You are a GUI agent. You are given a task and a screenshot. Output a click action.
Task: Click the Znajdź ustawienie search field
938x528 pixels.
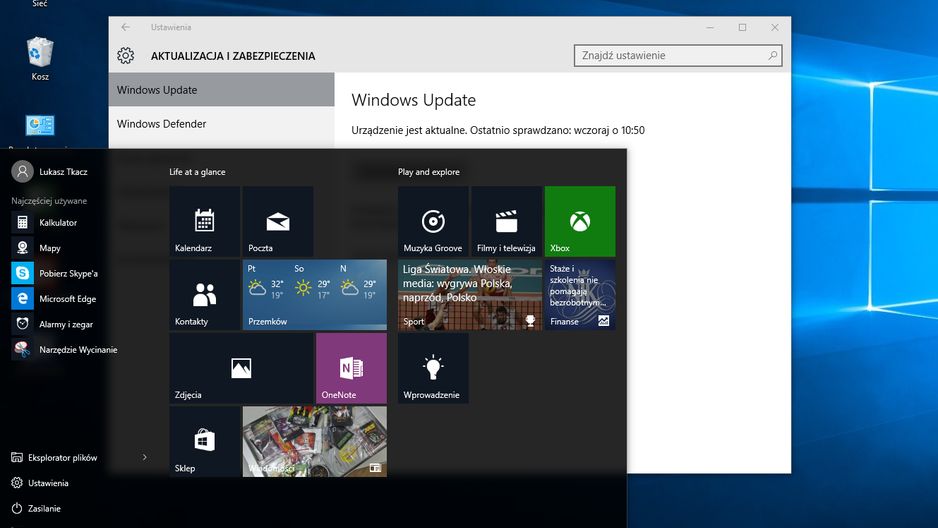click(x=678, y=56)
